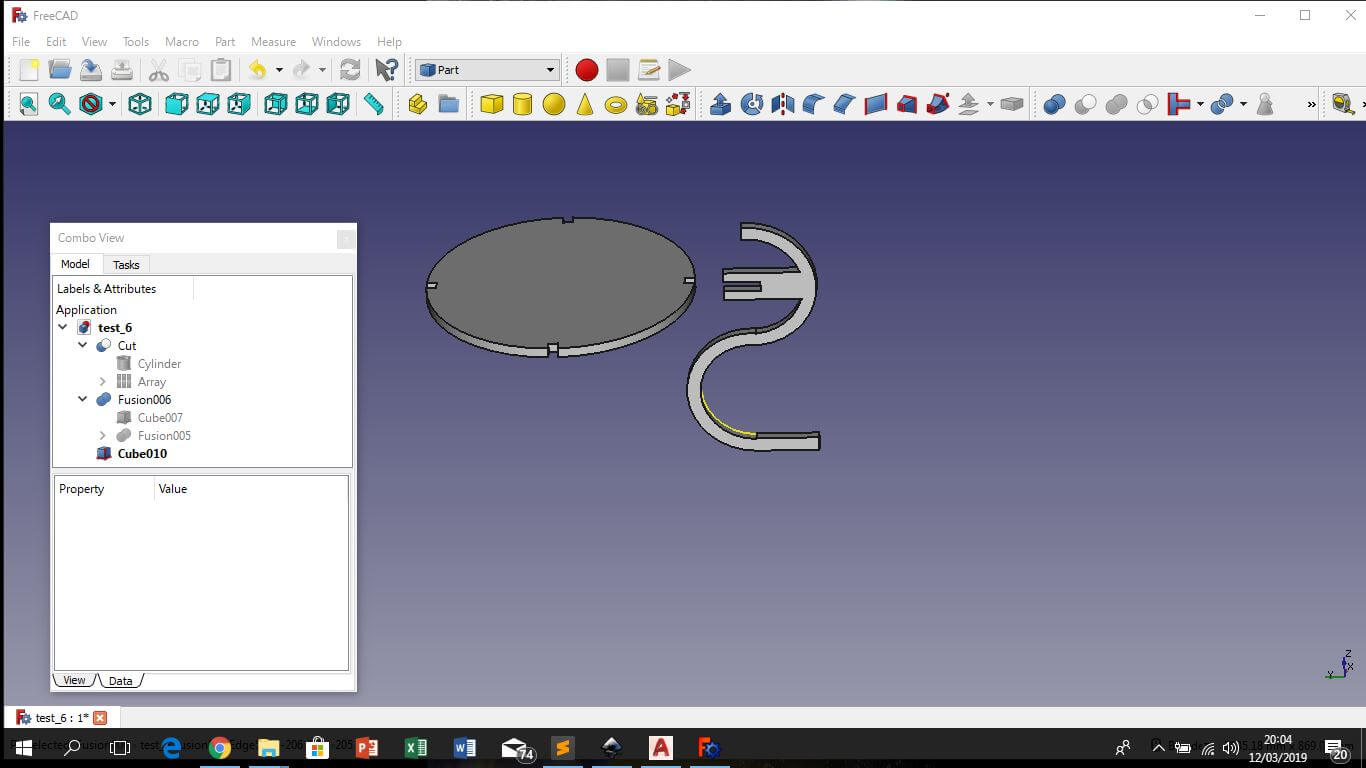This screenshot has height=768, width=1366.
Task: Select Cylinder in the model tree
Action: pyautogui.click(x=159, y=364)
